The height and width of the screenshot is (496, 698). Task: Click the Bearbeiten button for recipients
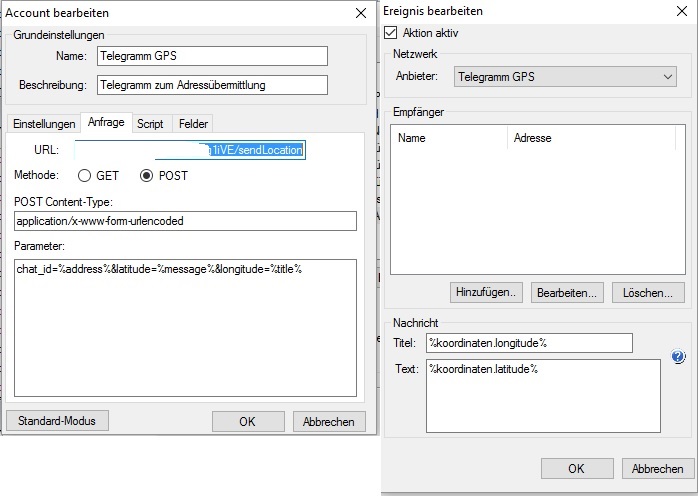pyautogui.click(x=567, y=293)
